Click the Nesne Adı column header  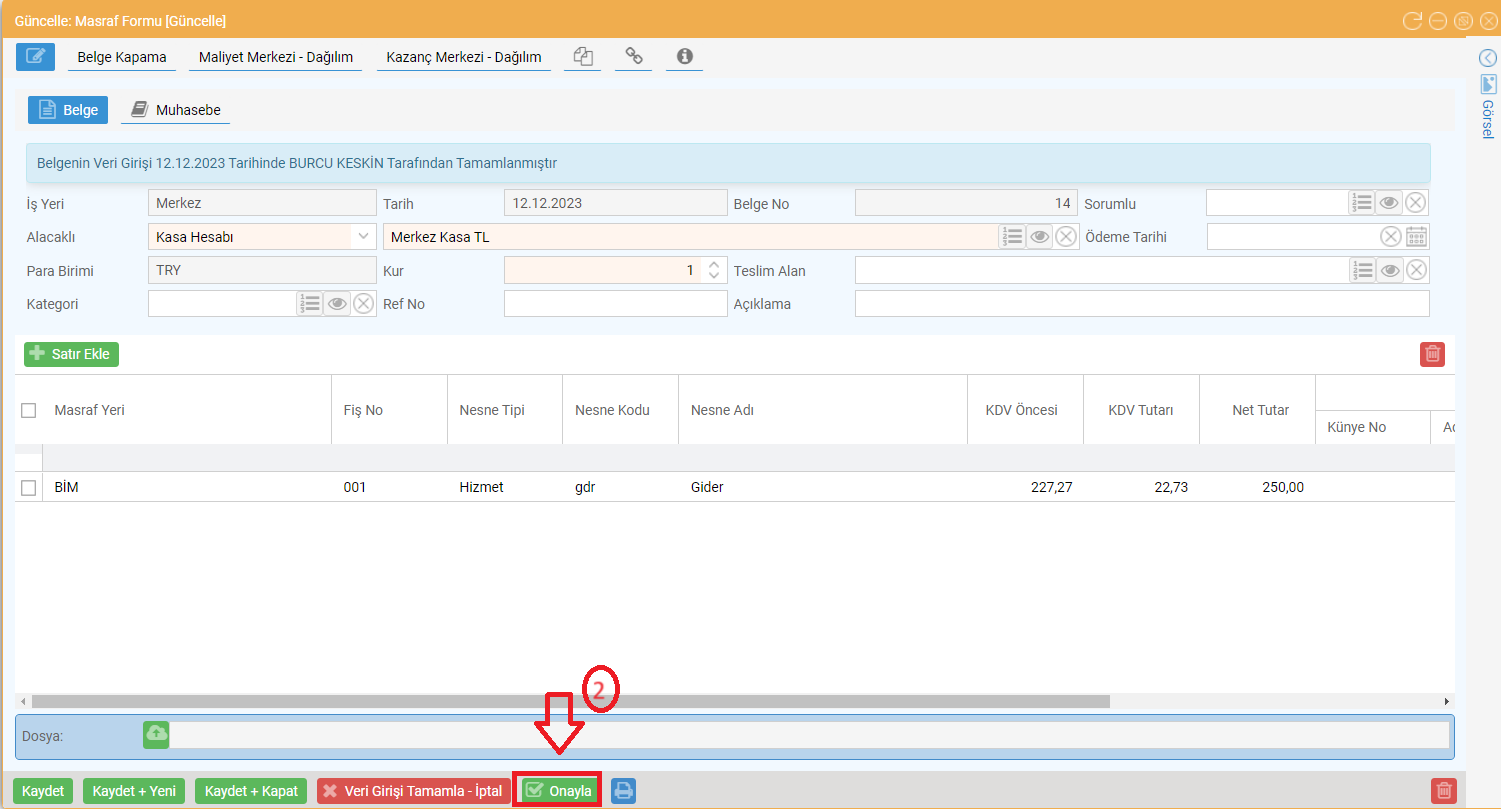pos(822,410)
